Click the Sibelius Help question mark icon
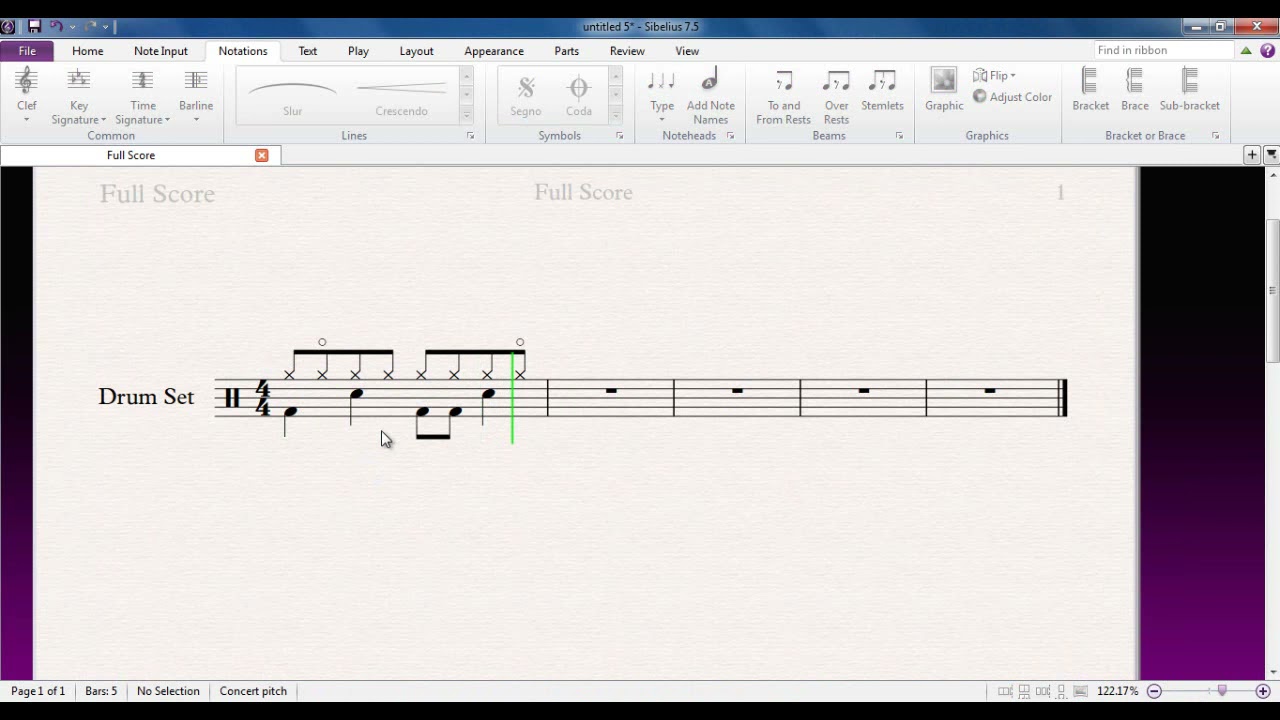This screenshot has height=720, width=1280. click(x=1267, y=51)
